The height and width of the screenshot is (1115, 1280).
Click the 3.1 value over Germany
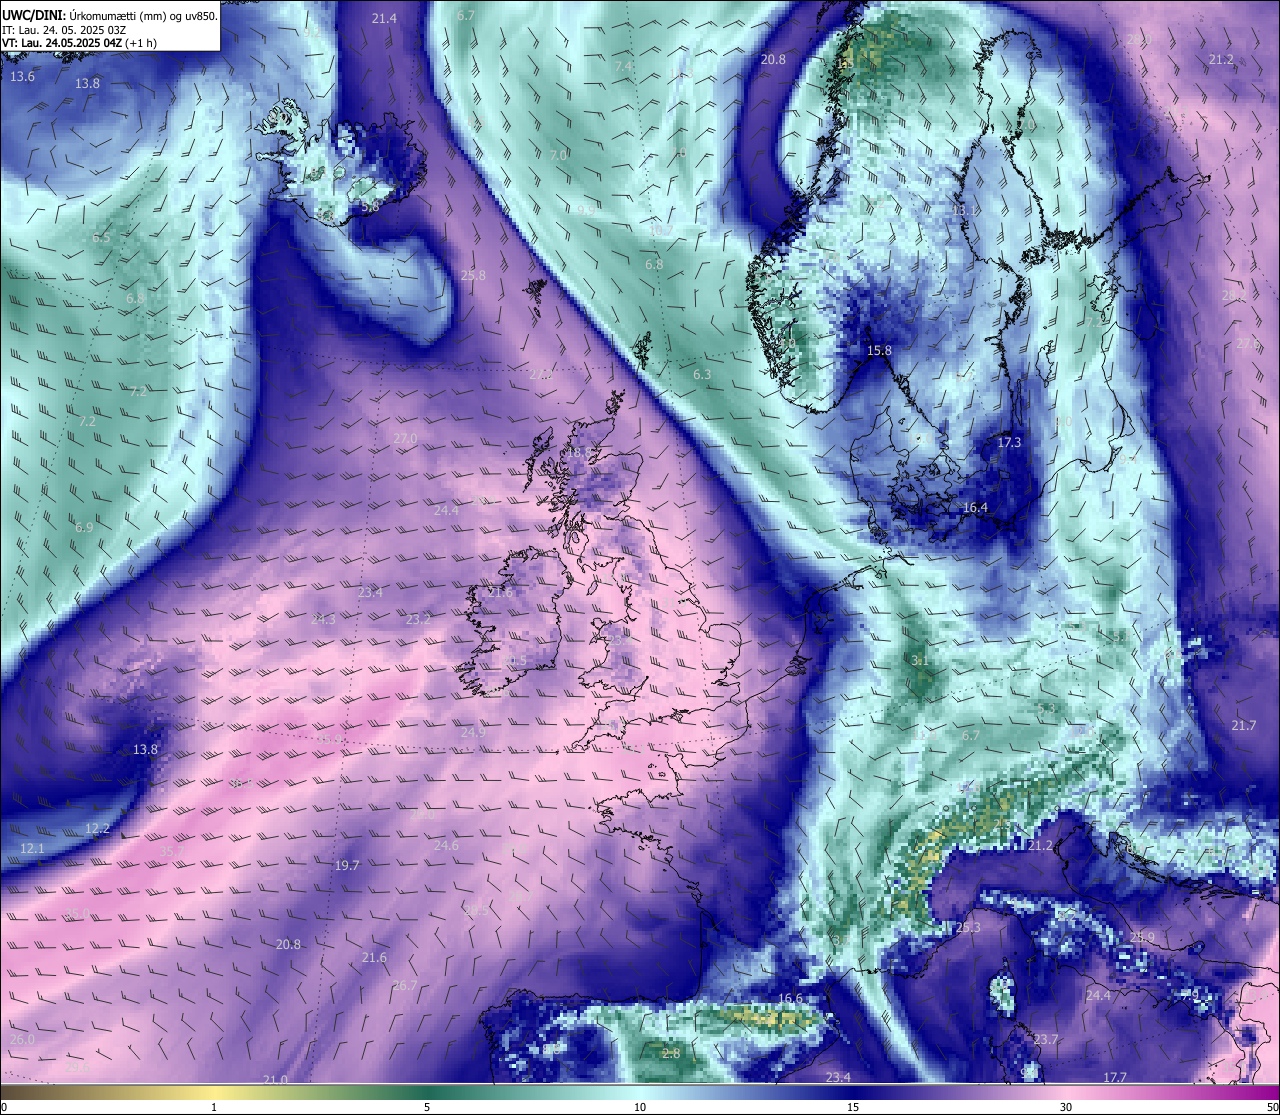[x=920, y=661]
